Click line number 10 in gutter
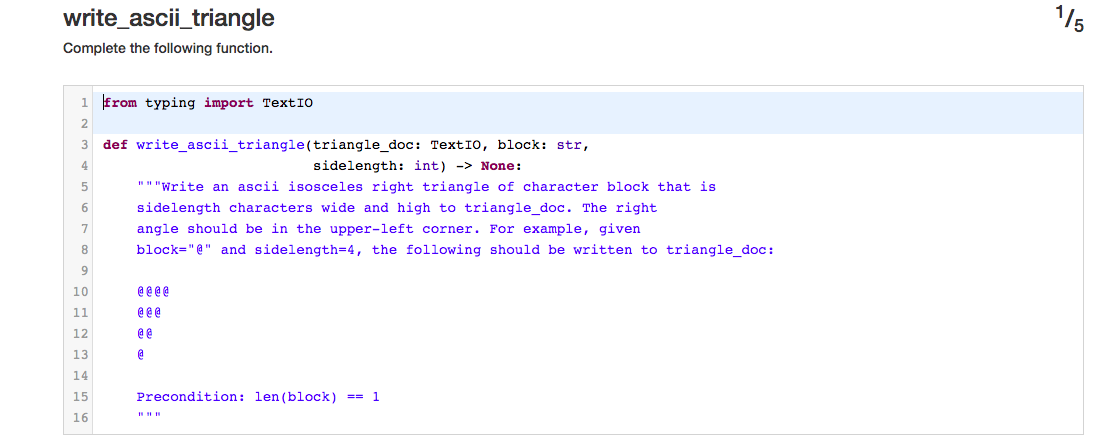 click(x=81, y=292)
